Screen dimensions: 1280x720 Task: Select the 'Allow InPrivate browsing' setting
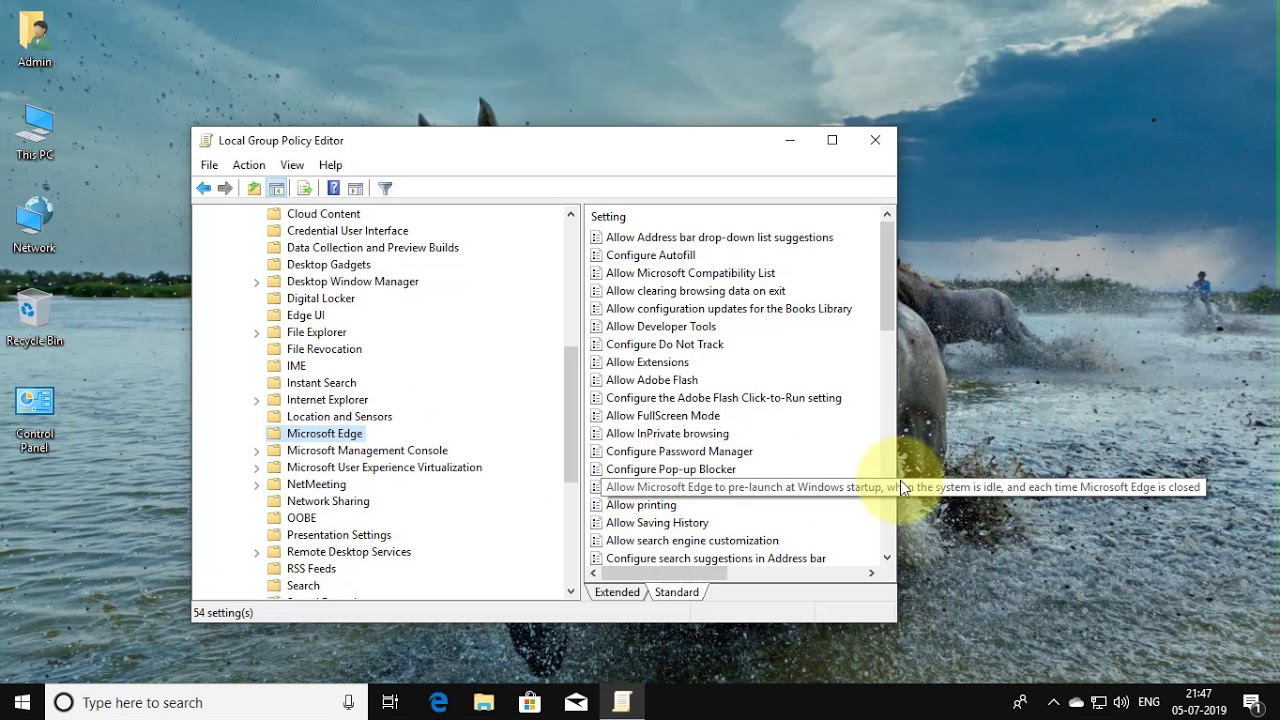point(667,434)
